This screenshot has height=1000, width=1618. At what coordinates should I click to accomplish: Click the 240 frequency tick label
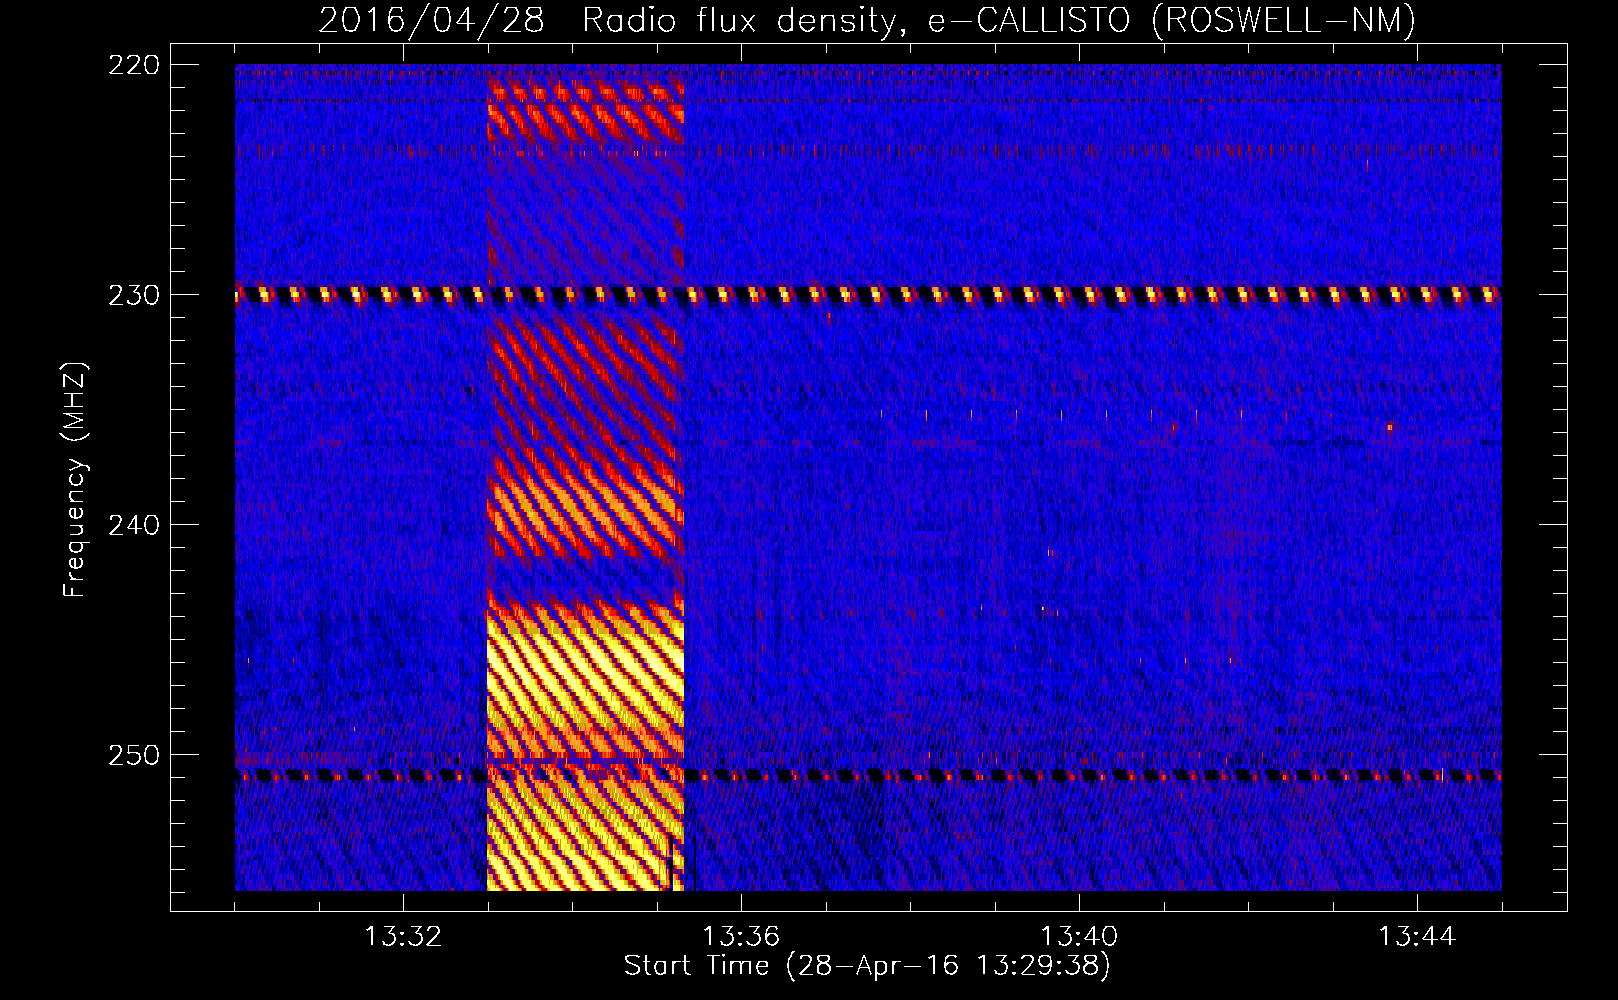point(133,525)
